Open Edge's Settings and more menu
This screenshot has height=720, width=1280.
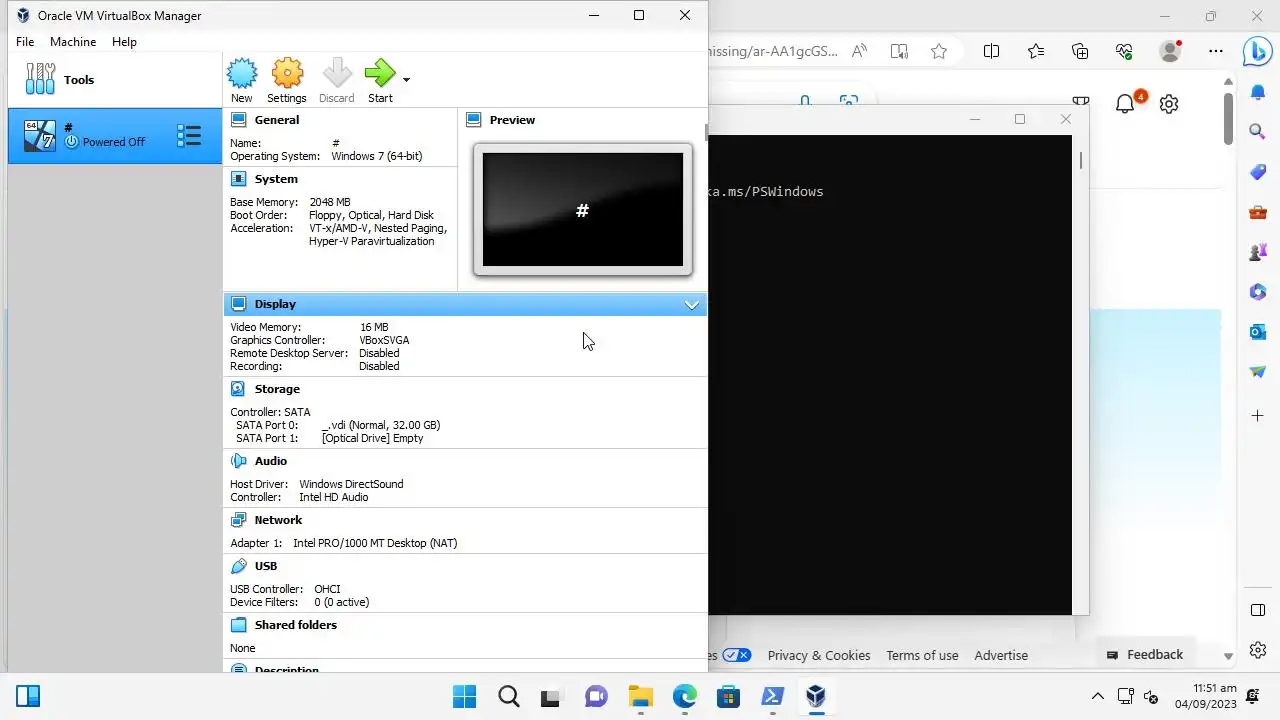(1215, 51)
